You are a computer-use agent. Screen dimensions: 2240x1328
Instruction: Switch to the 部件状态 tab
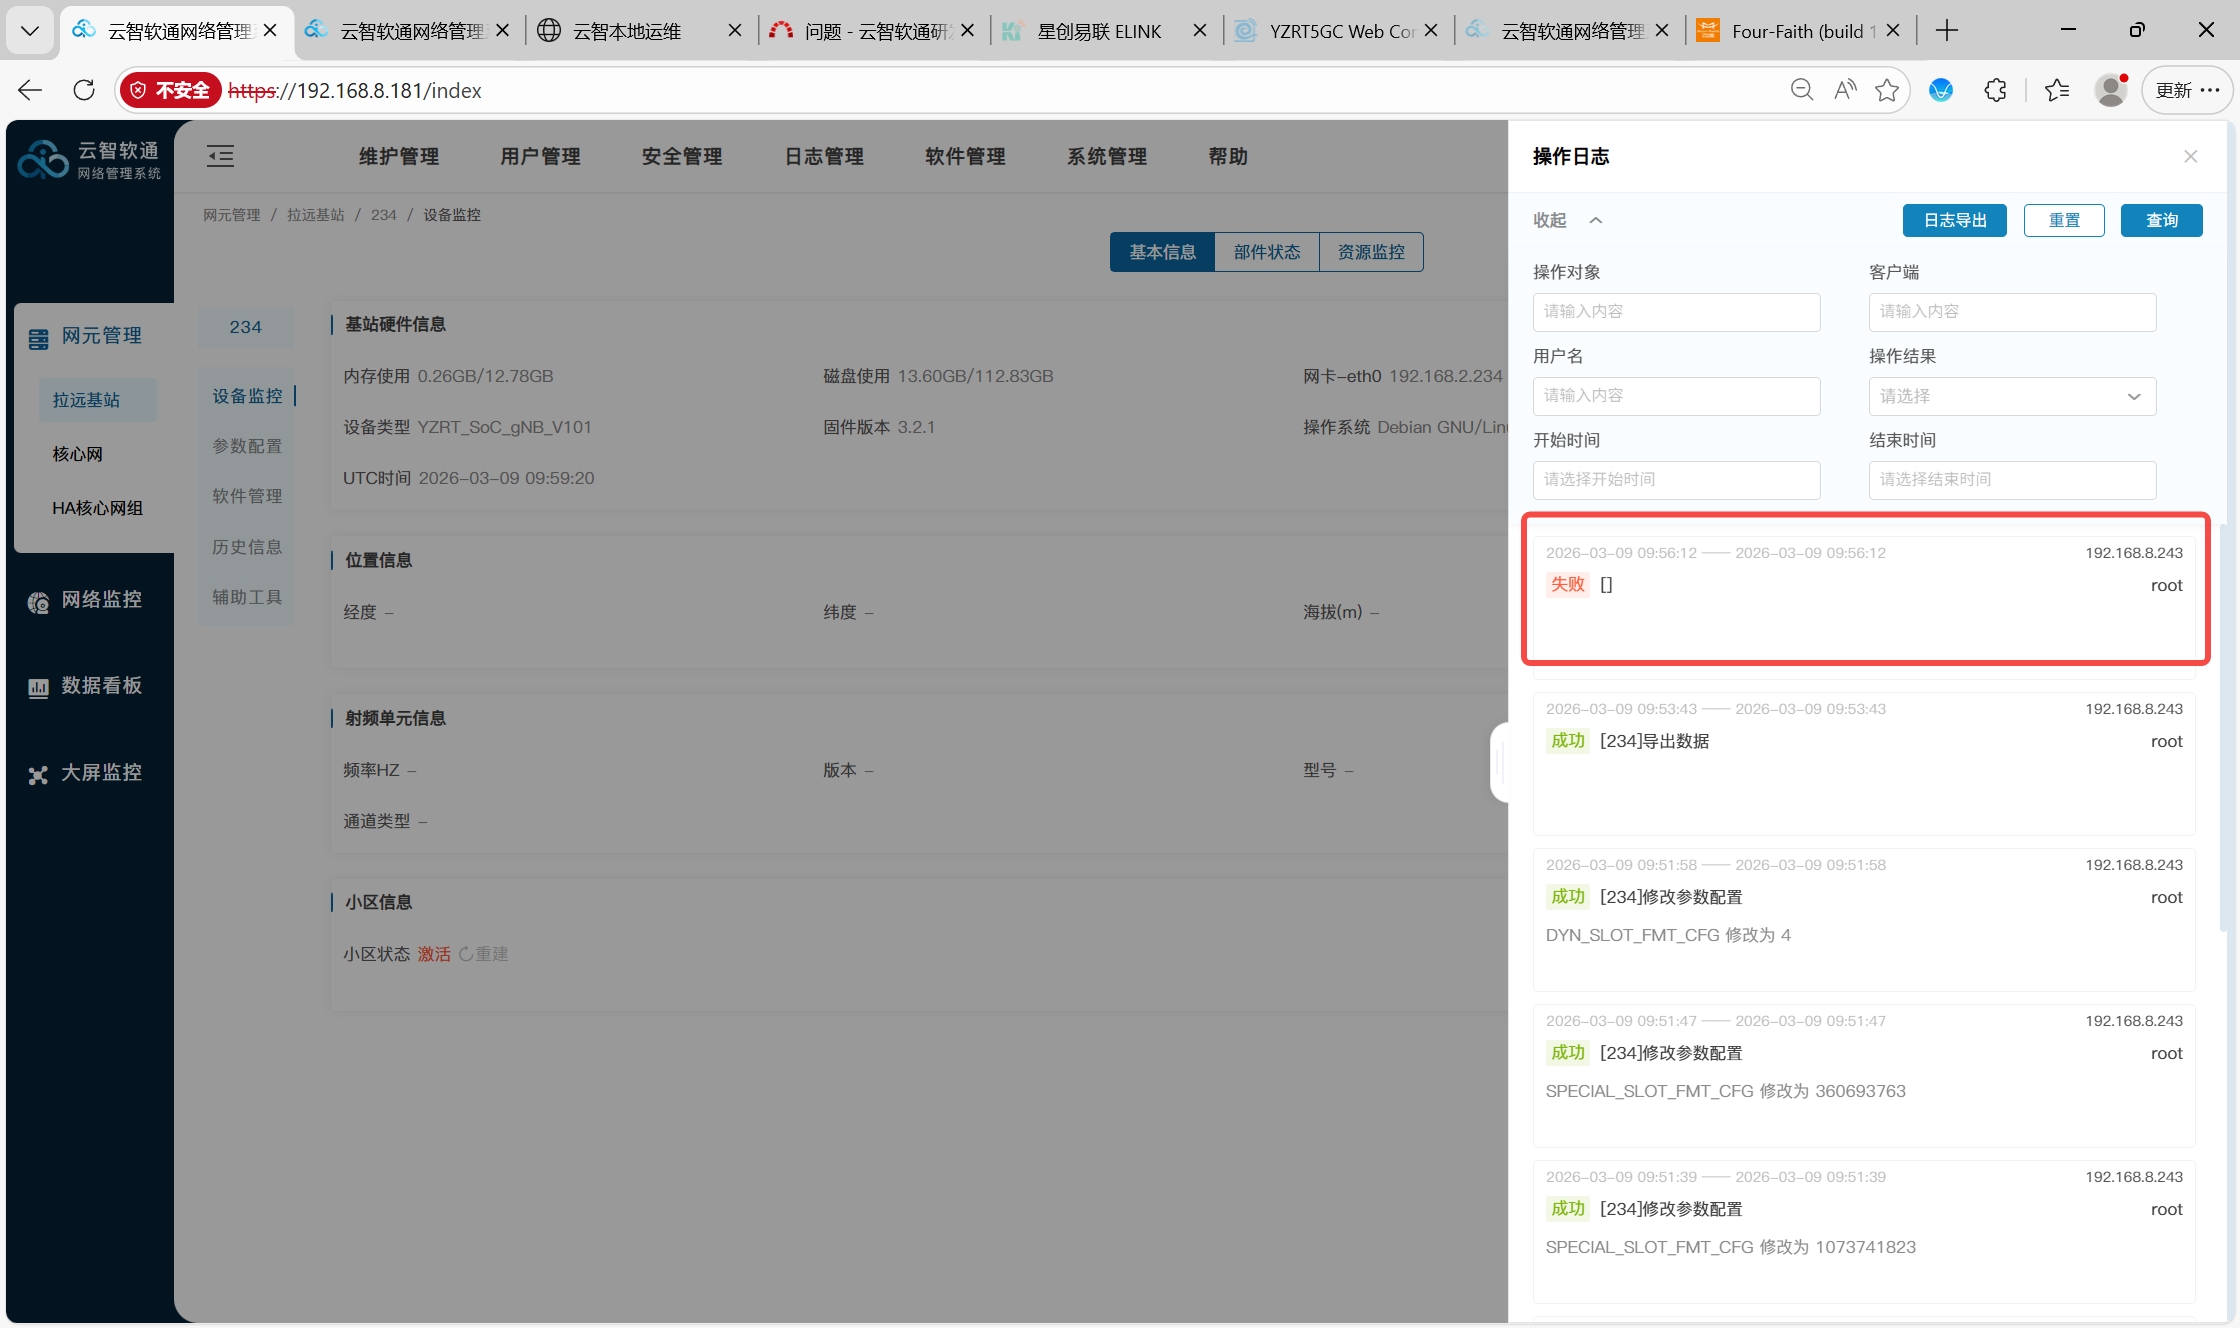click(x=1266, y=252)
